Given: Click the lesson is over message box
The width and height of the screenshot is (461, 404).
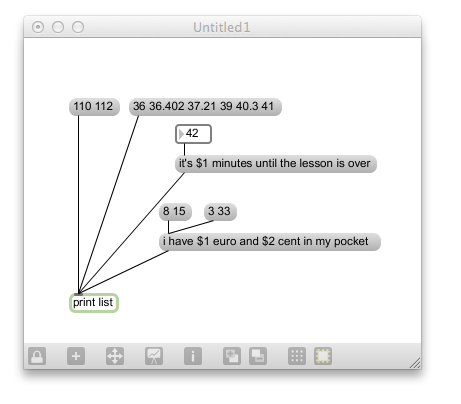Looking at the screenshot, I should [x=276, y=164].
